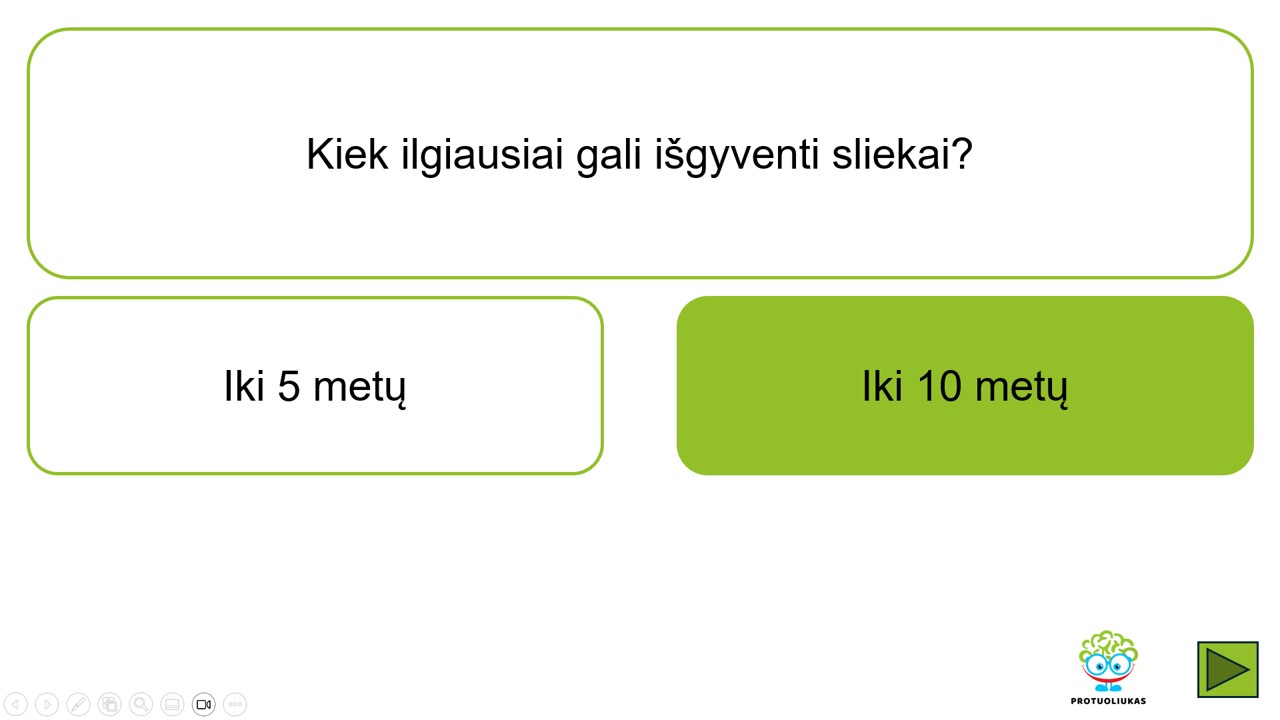Click the green play next button

(x=1228, y=670)
